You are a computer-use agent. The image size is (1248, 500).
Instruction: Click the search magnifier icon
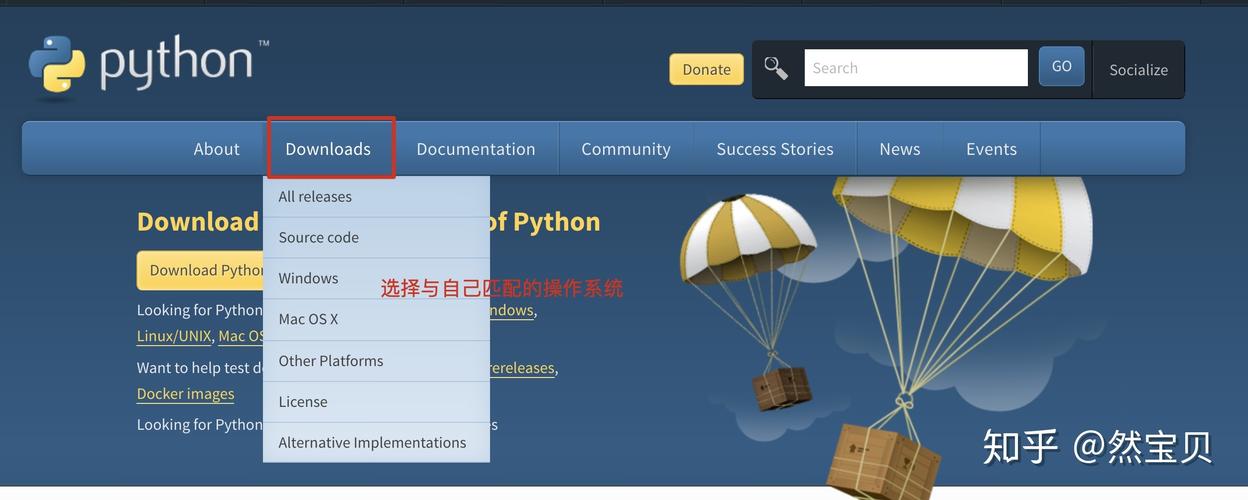point(776,68)
